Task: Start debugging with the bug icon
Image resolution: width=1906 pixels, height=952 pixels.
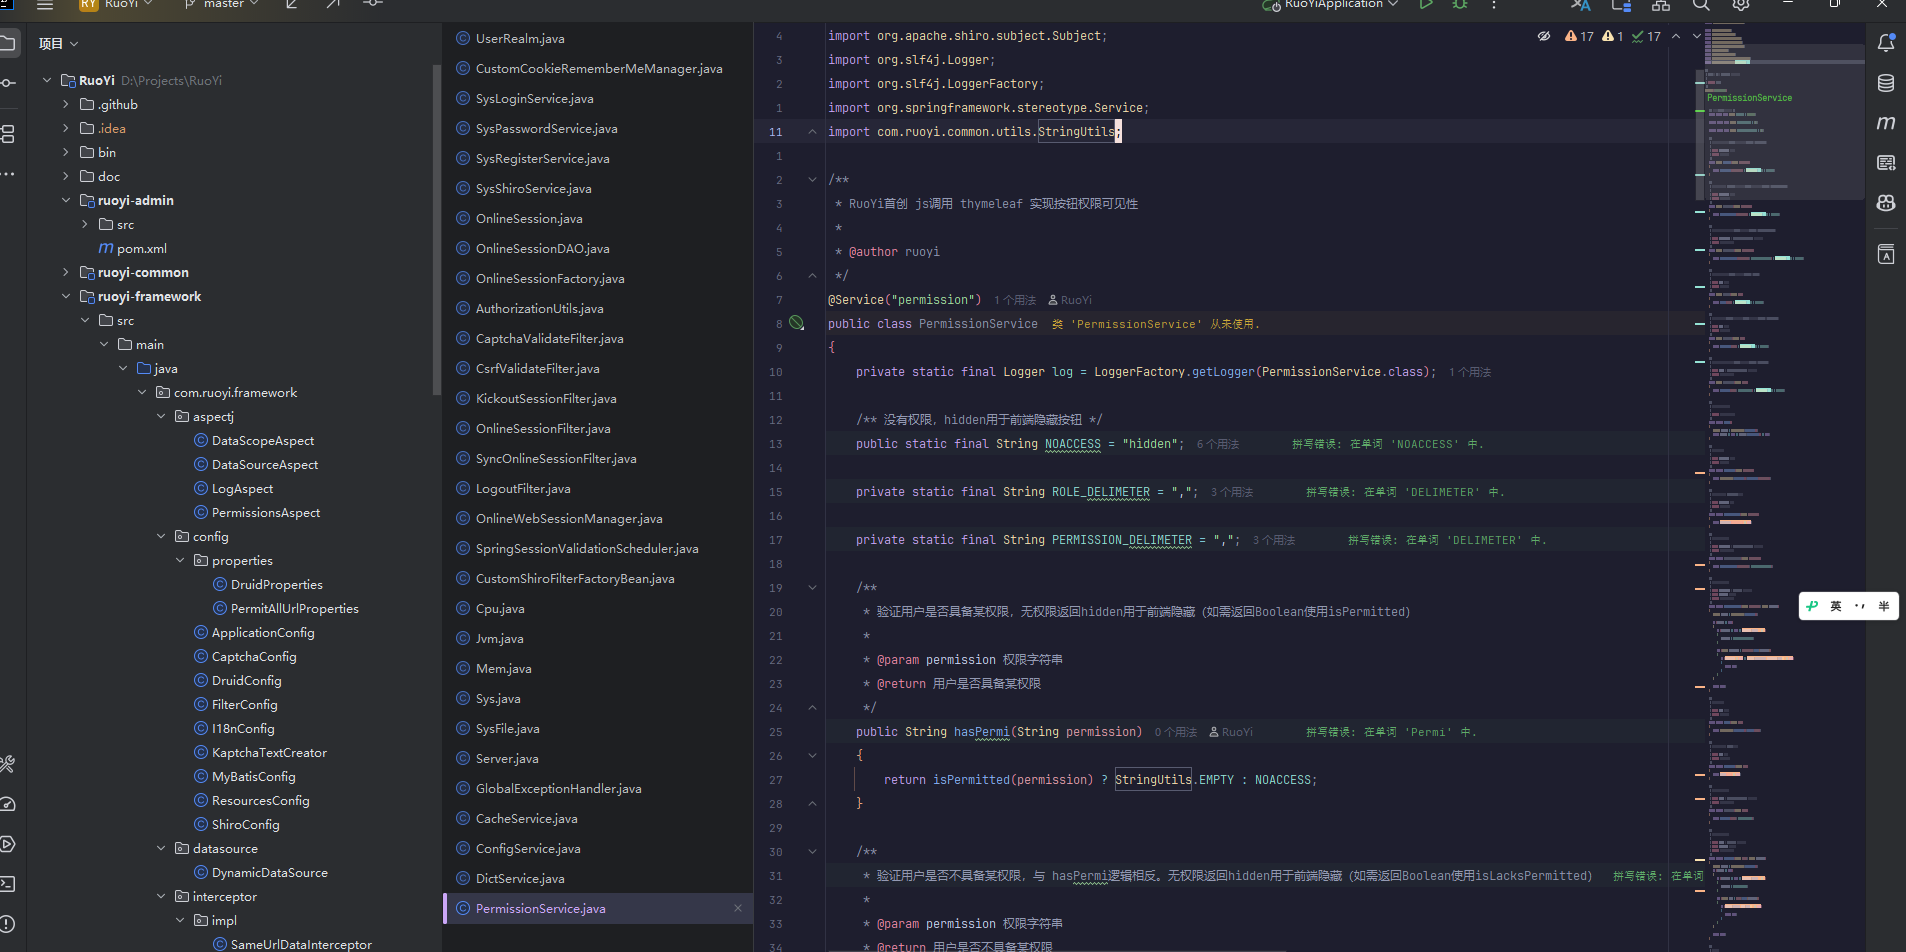Action: [x=1460, y=5]
